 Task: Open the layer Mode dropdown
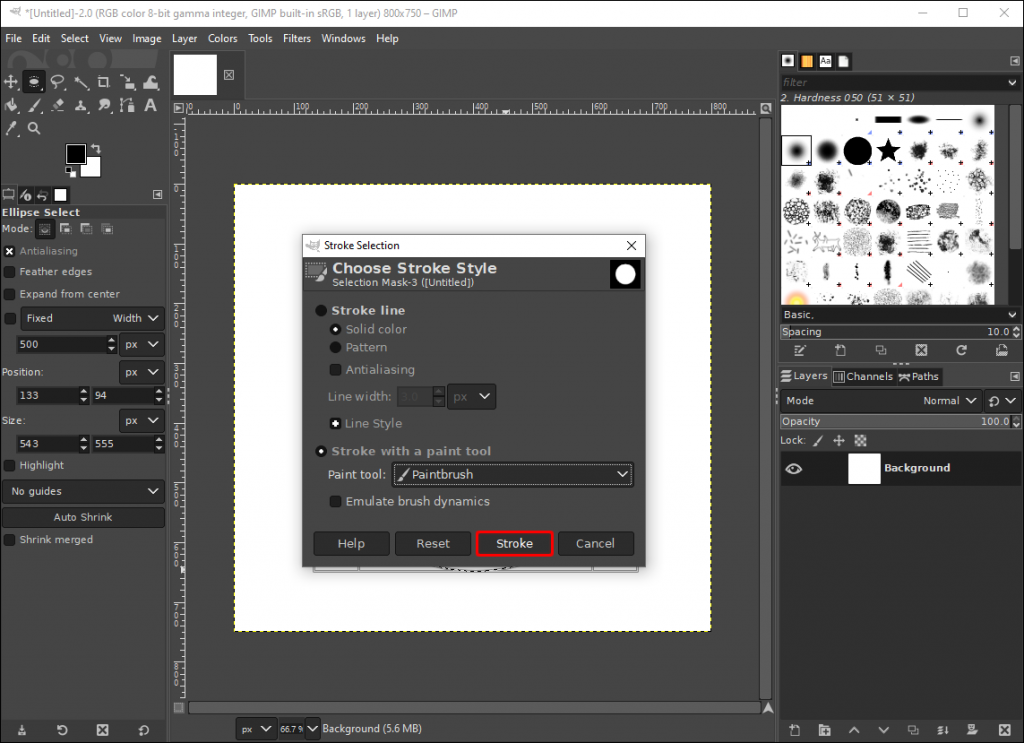pyautogui.click(x=947, y=400)
